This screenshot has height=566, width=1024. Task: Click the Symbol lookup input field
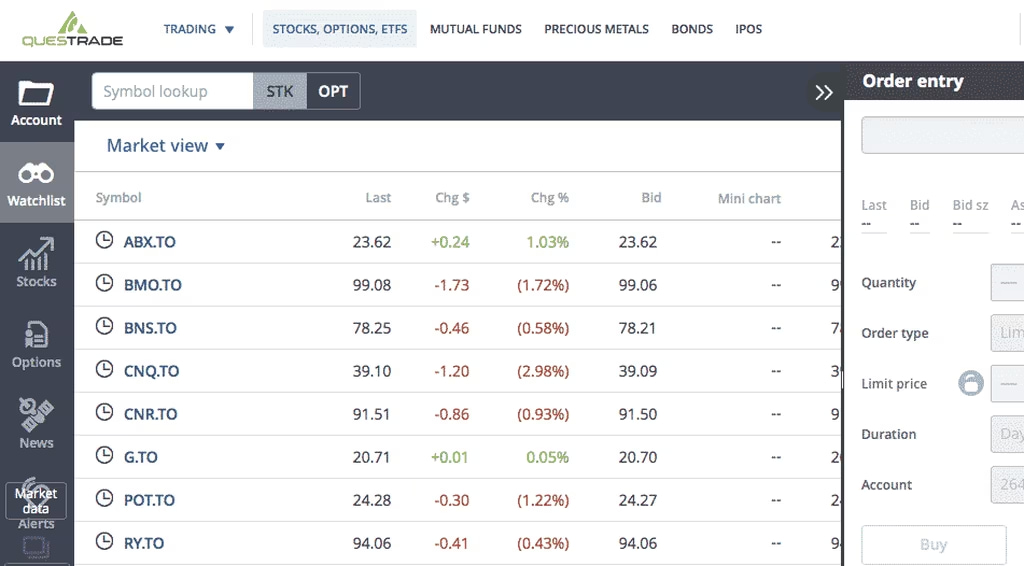click(172, 91)
